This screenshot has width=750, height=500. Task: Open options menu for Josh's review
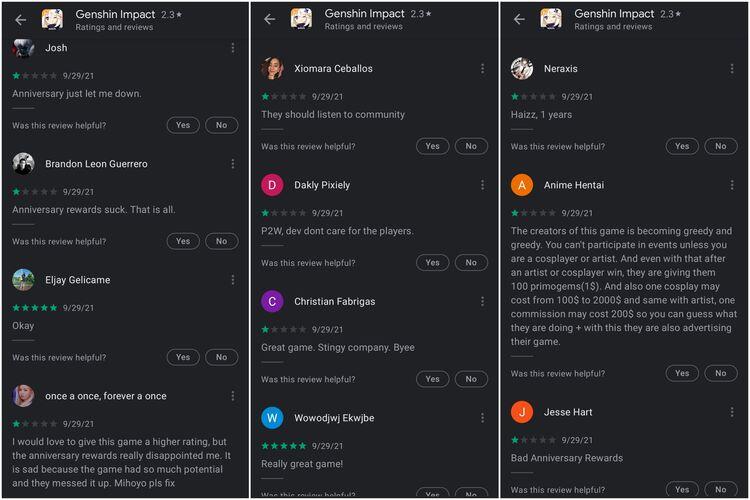pyautogui.click(x=233, y=48)
